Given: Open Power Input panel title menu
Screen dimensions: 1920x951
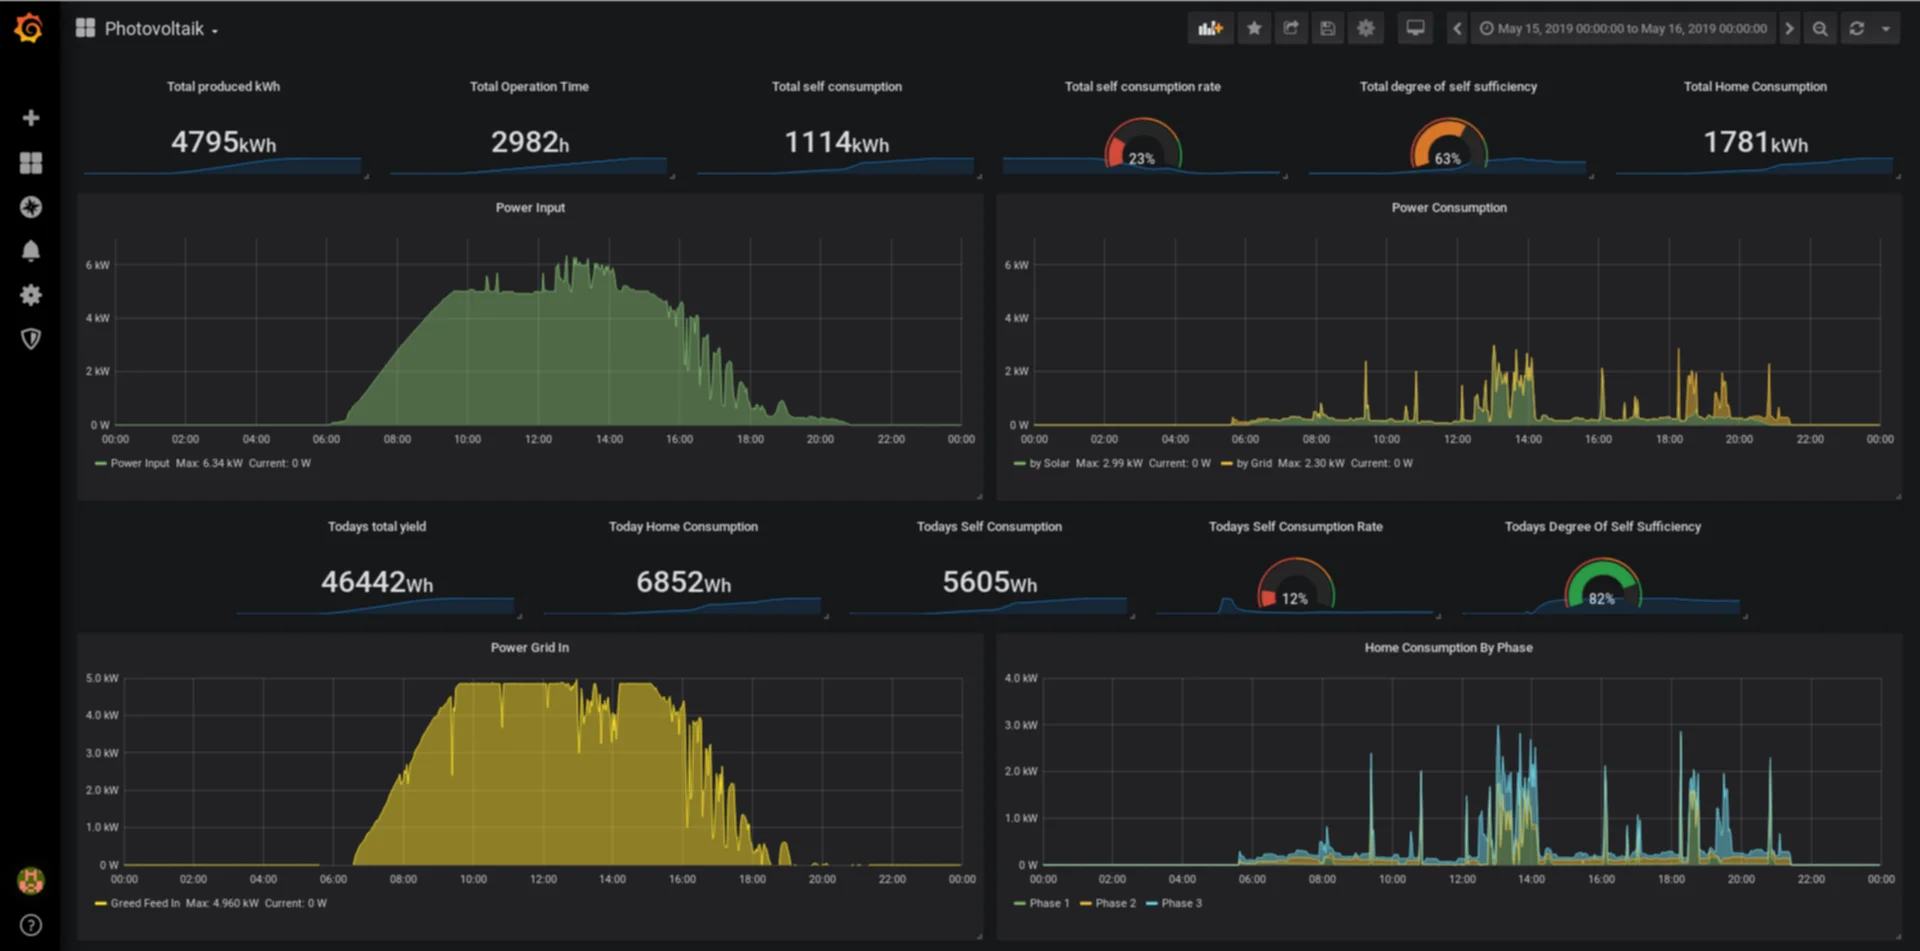Looking at the screenshot, I should (x=530, y=208).
